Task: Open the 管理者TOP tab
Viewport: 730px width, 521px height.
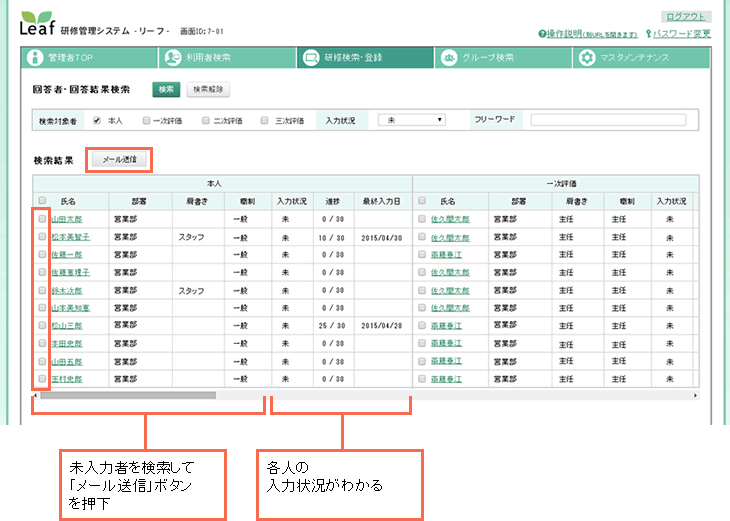Action: tap(89, 58)
